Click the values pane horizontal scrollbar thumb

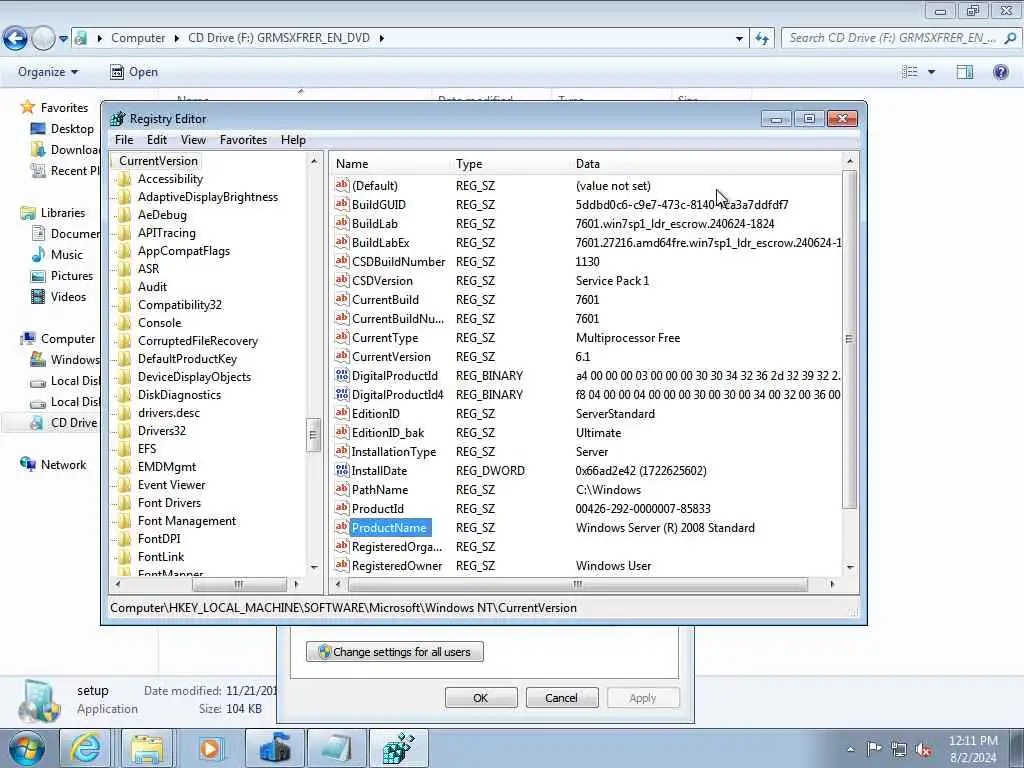[576, 584]
